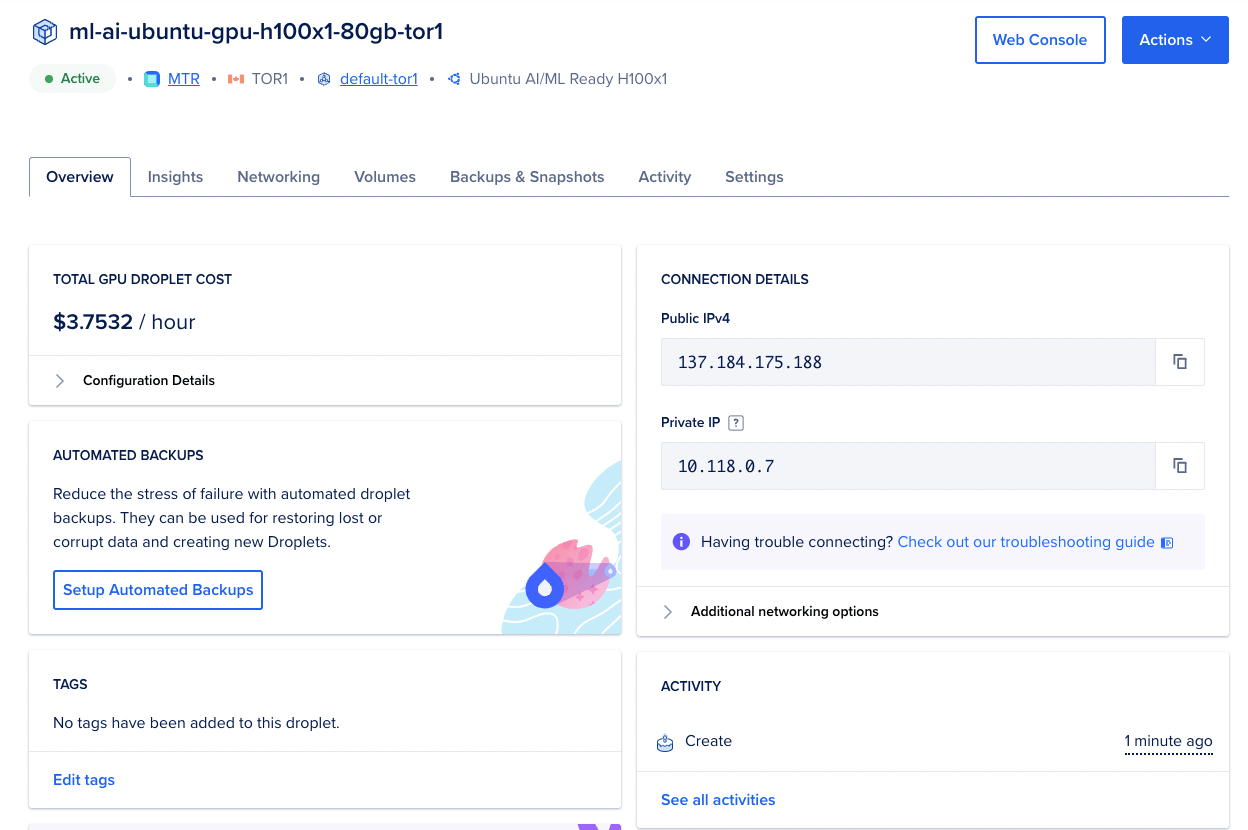
Task: Open the Backups & Snapshots tab
Action: pos(527,177)
